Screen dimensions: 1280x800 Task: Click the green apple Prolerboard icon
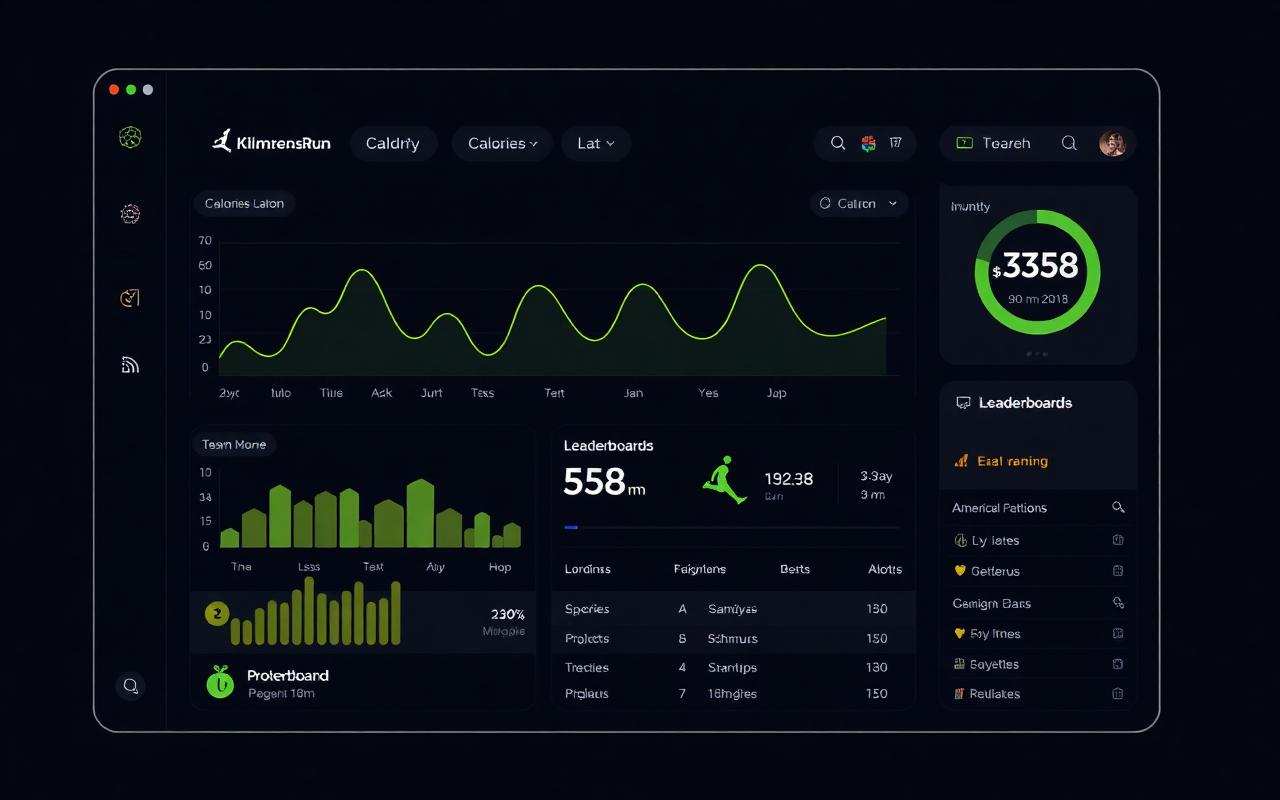(x=220, y=681)
